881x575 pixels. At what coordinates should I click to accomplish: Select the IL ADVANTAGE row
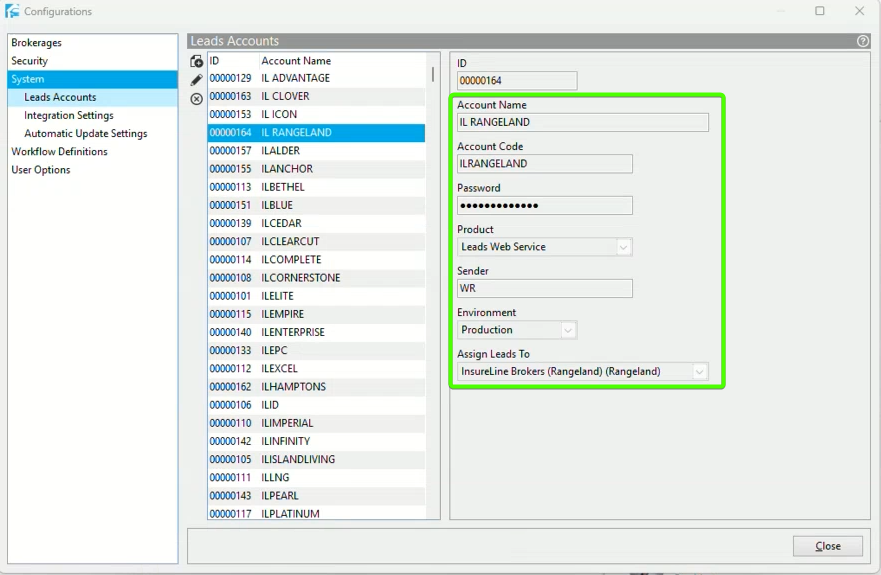(316, 78)
